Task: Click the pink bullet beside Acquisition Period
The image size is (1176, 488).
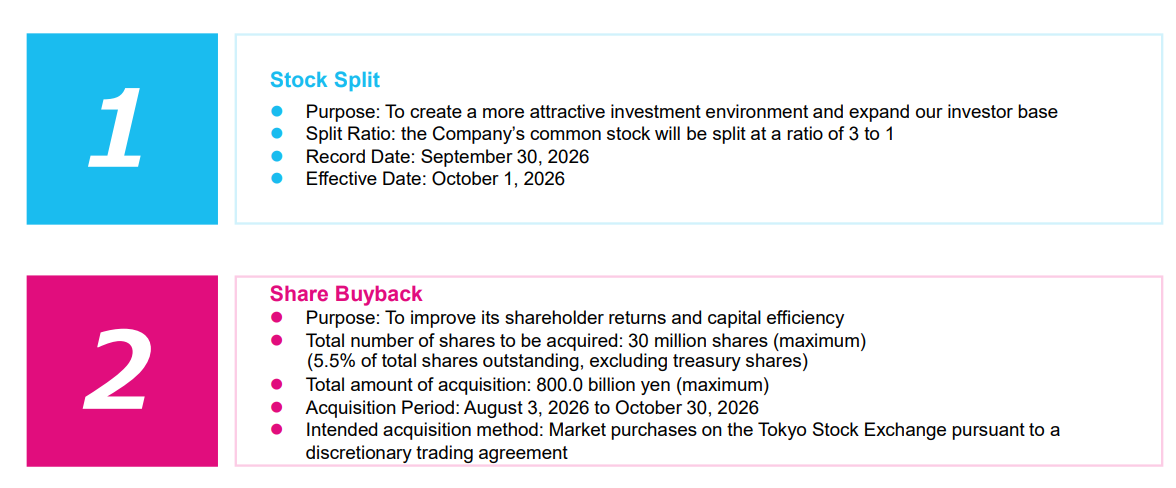Action: (x=276, y=407)
